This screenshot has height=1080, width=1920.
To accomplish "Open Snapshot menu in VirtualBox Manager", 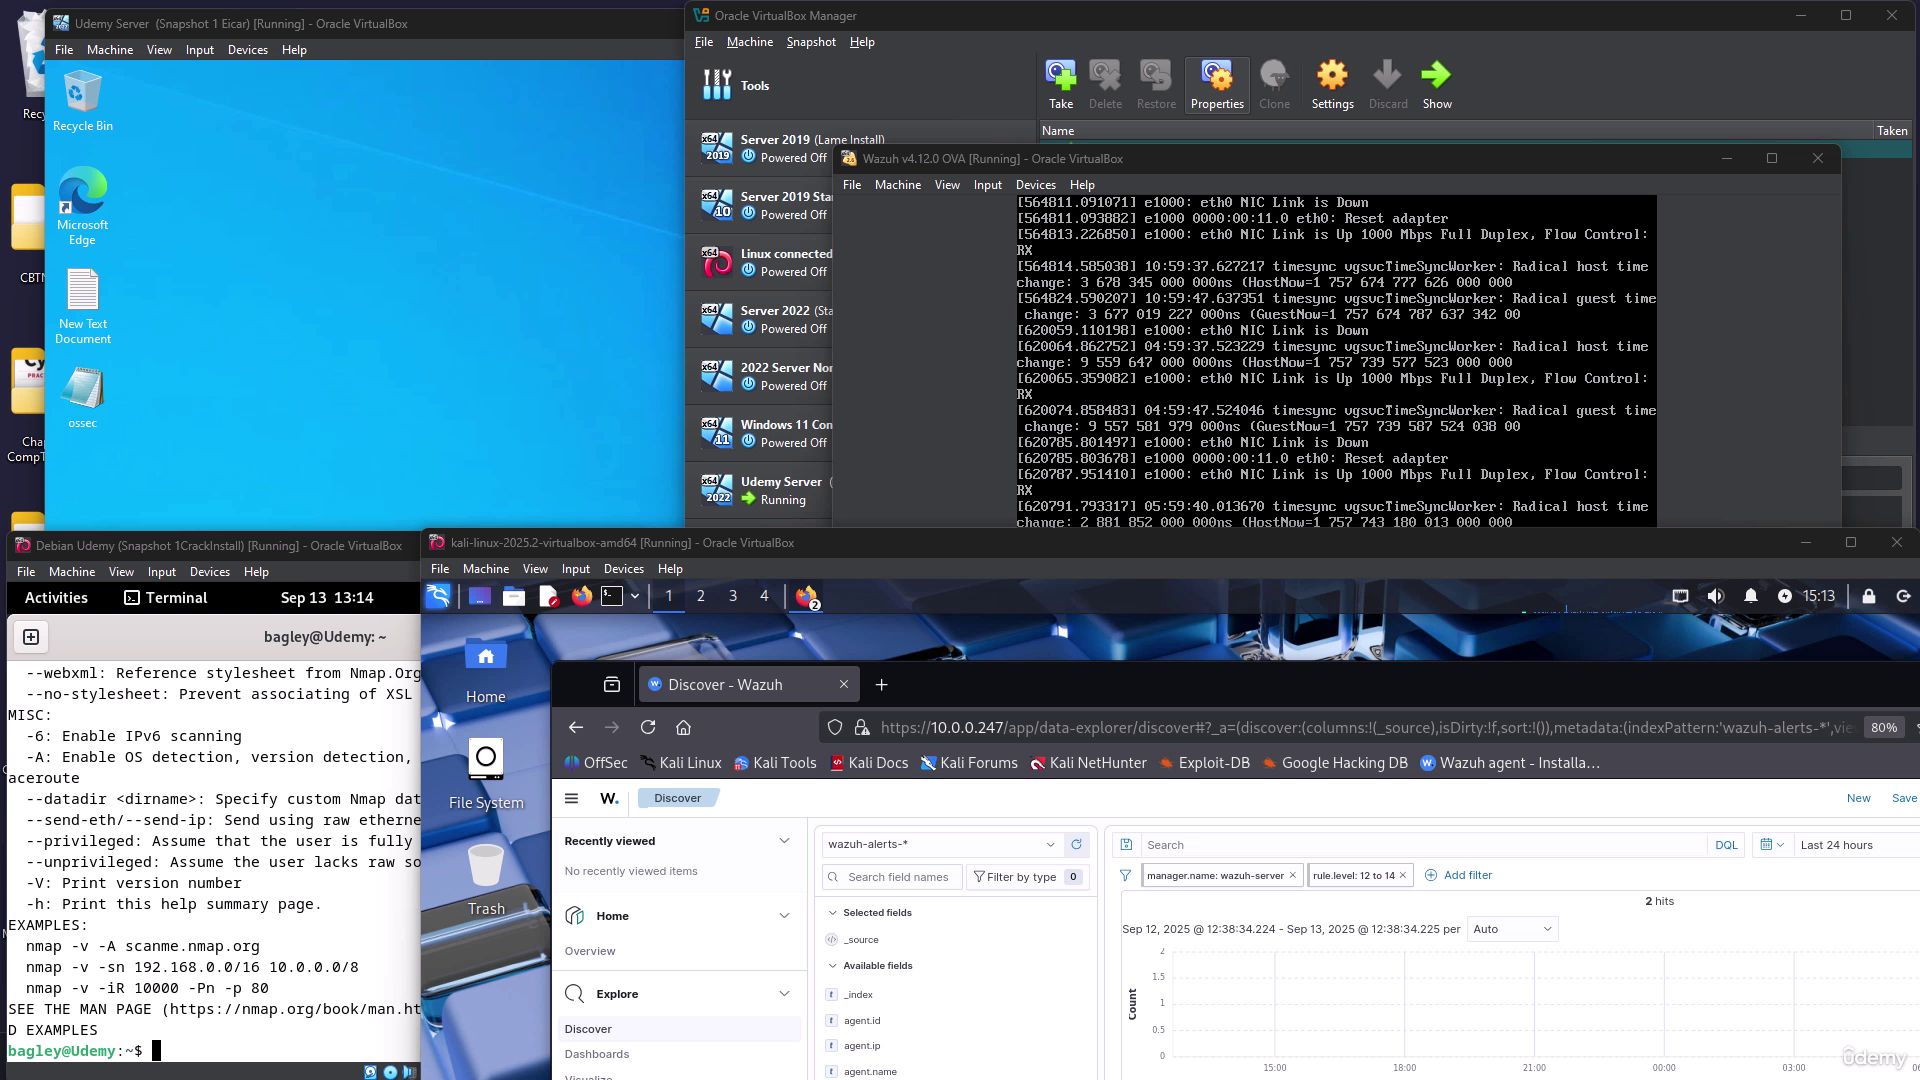I will (810, 42).
